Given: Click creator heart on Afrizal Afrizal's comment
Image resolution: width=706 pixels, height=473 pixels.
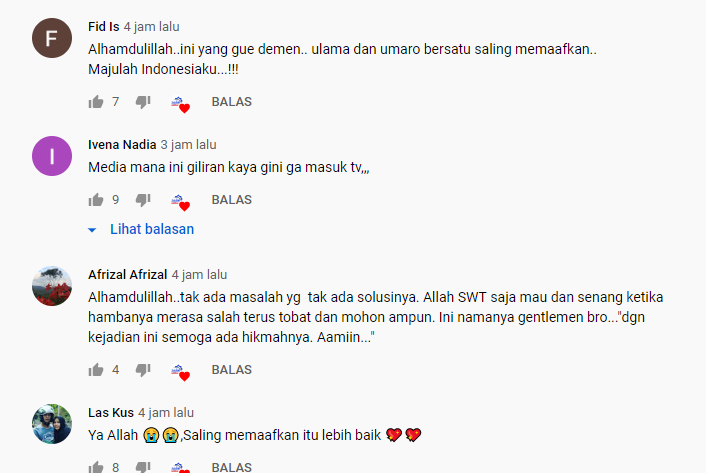Looking at the screenshot, I should tap(181, 373).
